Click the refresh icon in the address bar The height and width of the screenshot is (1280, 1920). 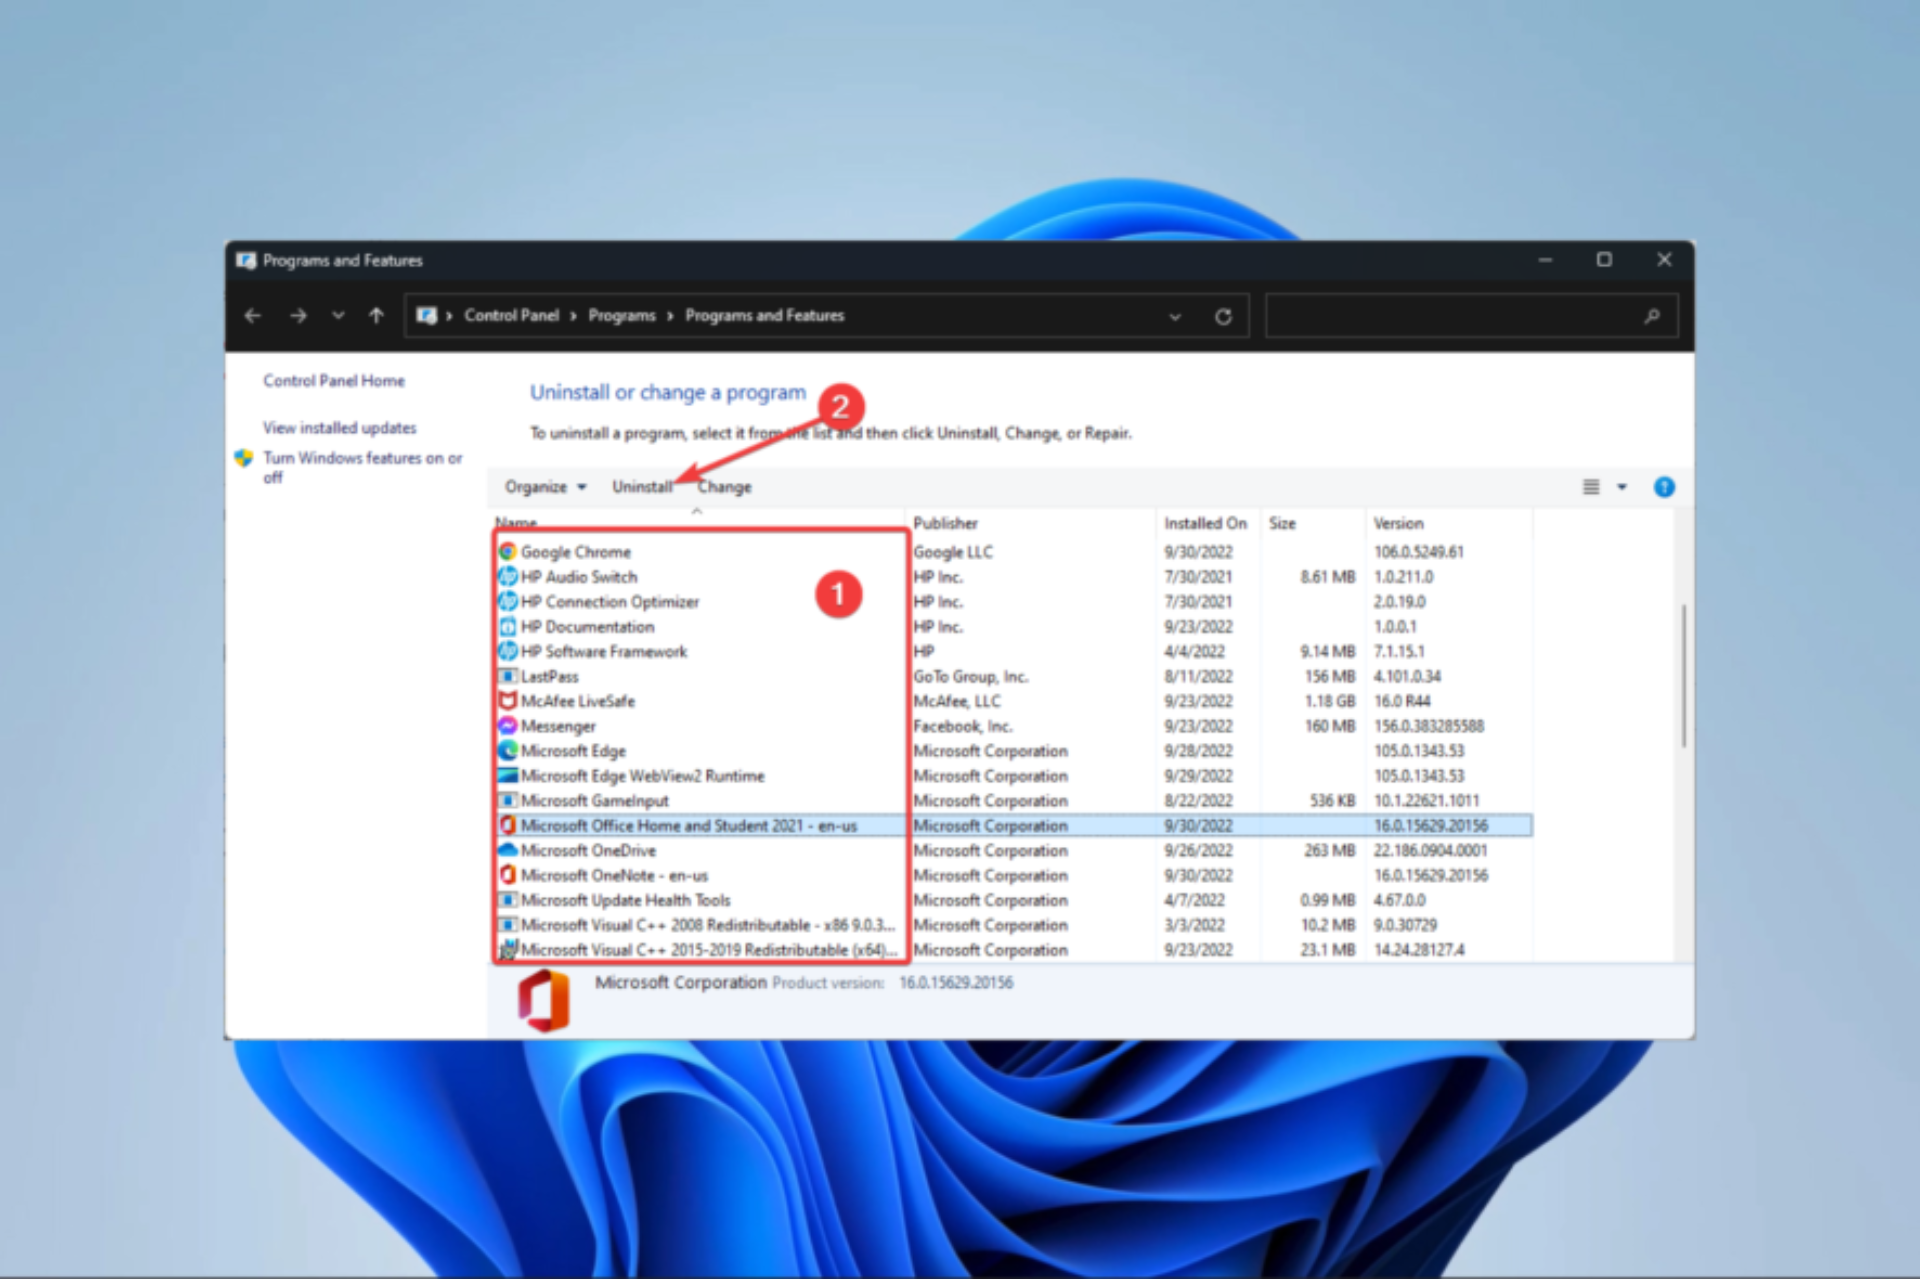[x=1224, y=315]
